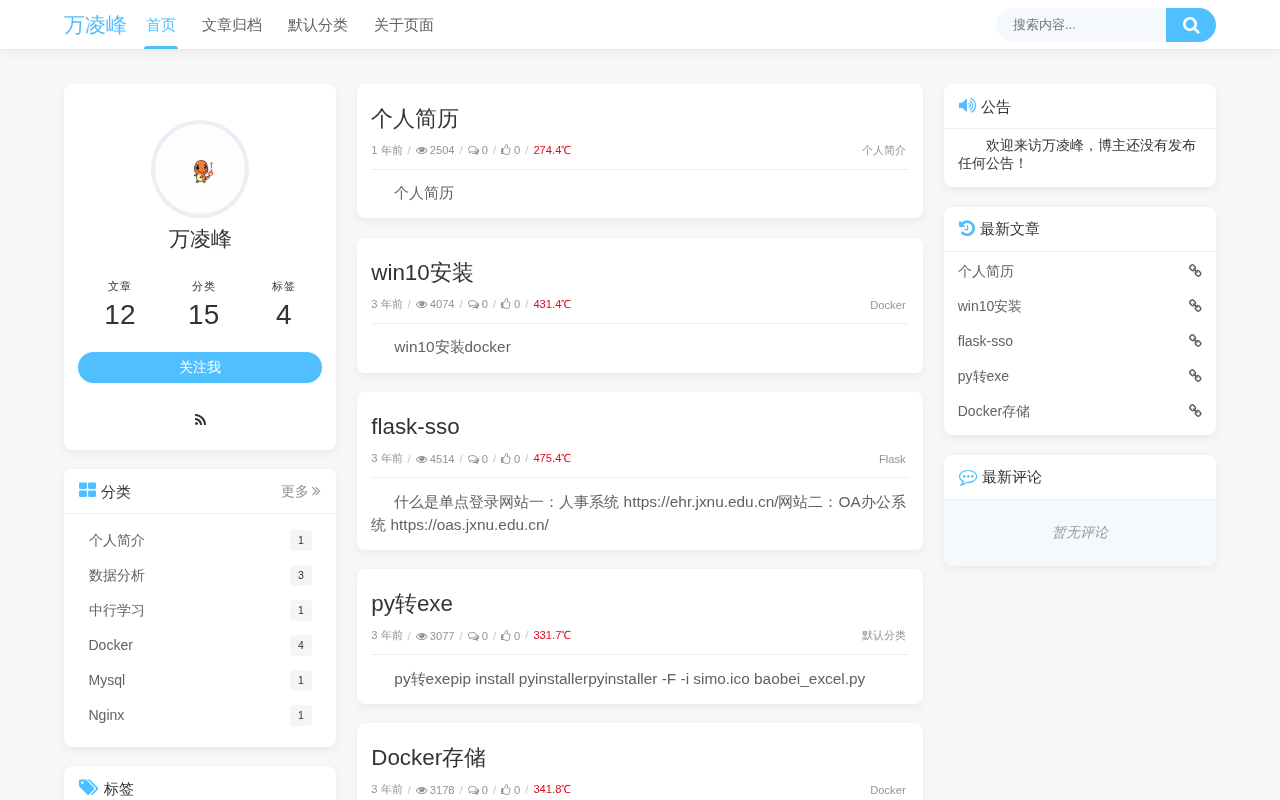Open the py转exe article title
This screenshot has width=1280, height=800.
(x=412, y=603)
